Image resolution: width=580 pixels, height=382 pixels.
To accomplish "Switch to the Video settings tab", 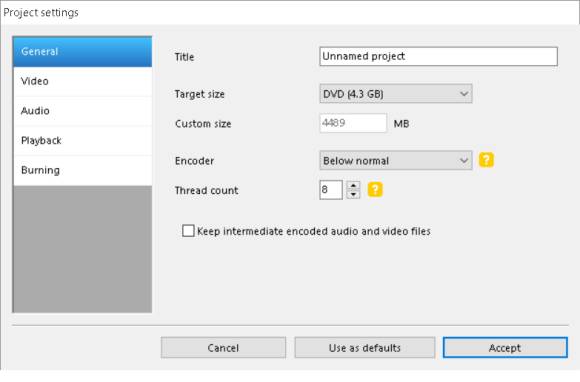I will point(82,81).
